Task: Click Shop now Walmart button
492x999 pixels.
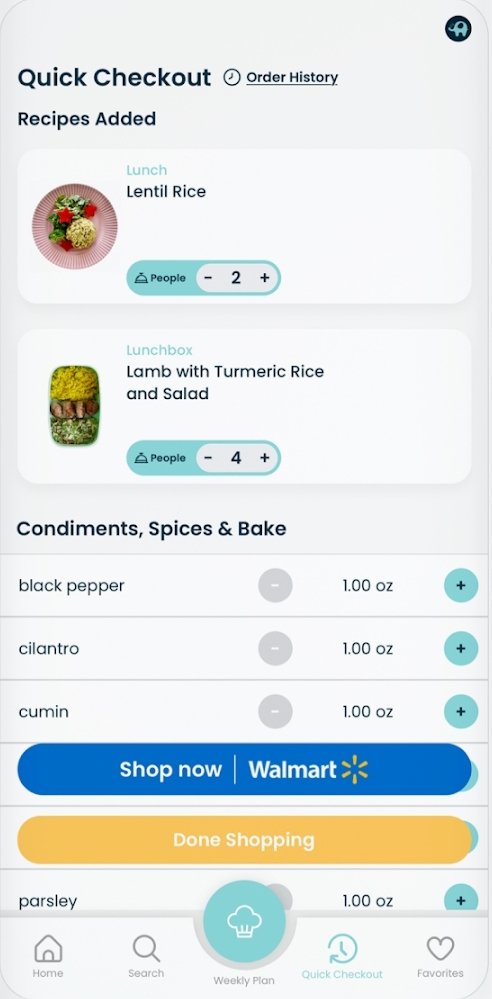Action: click(244, 770)
